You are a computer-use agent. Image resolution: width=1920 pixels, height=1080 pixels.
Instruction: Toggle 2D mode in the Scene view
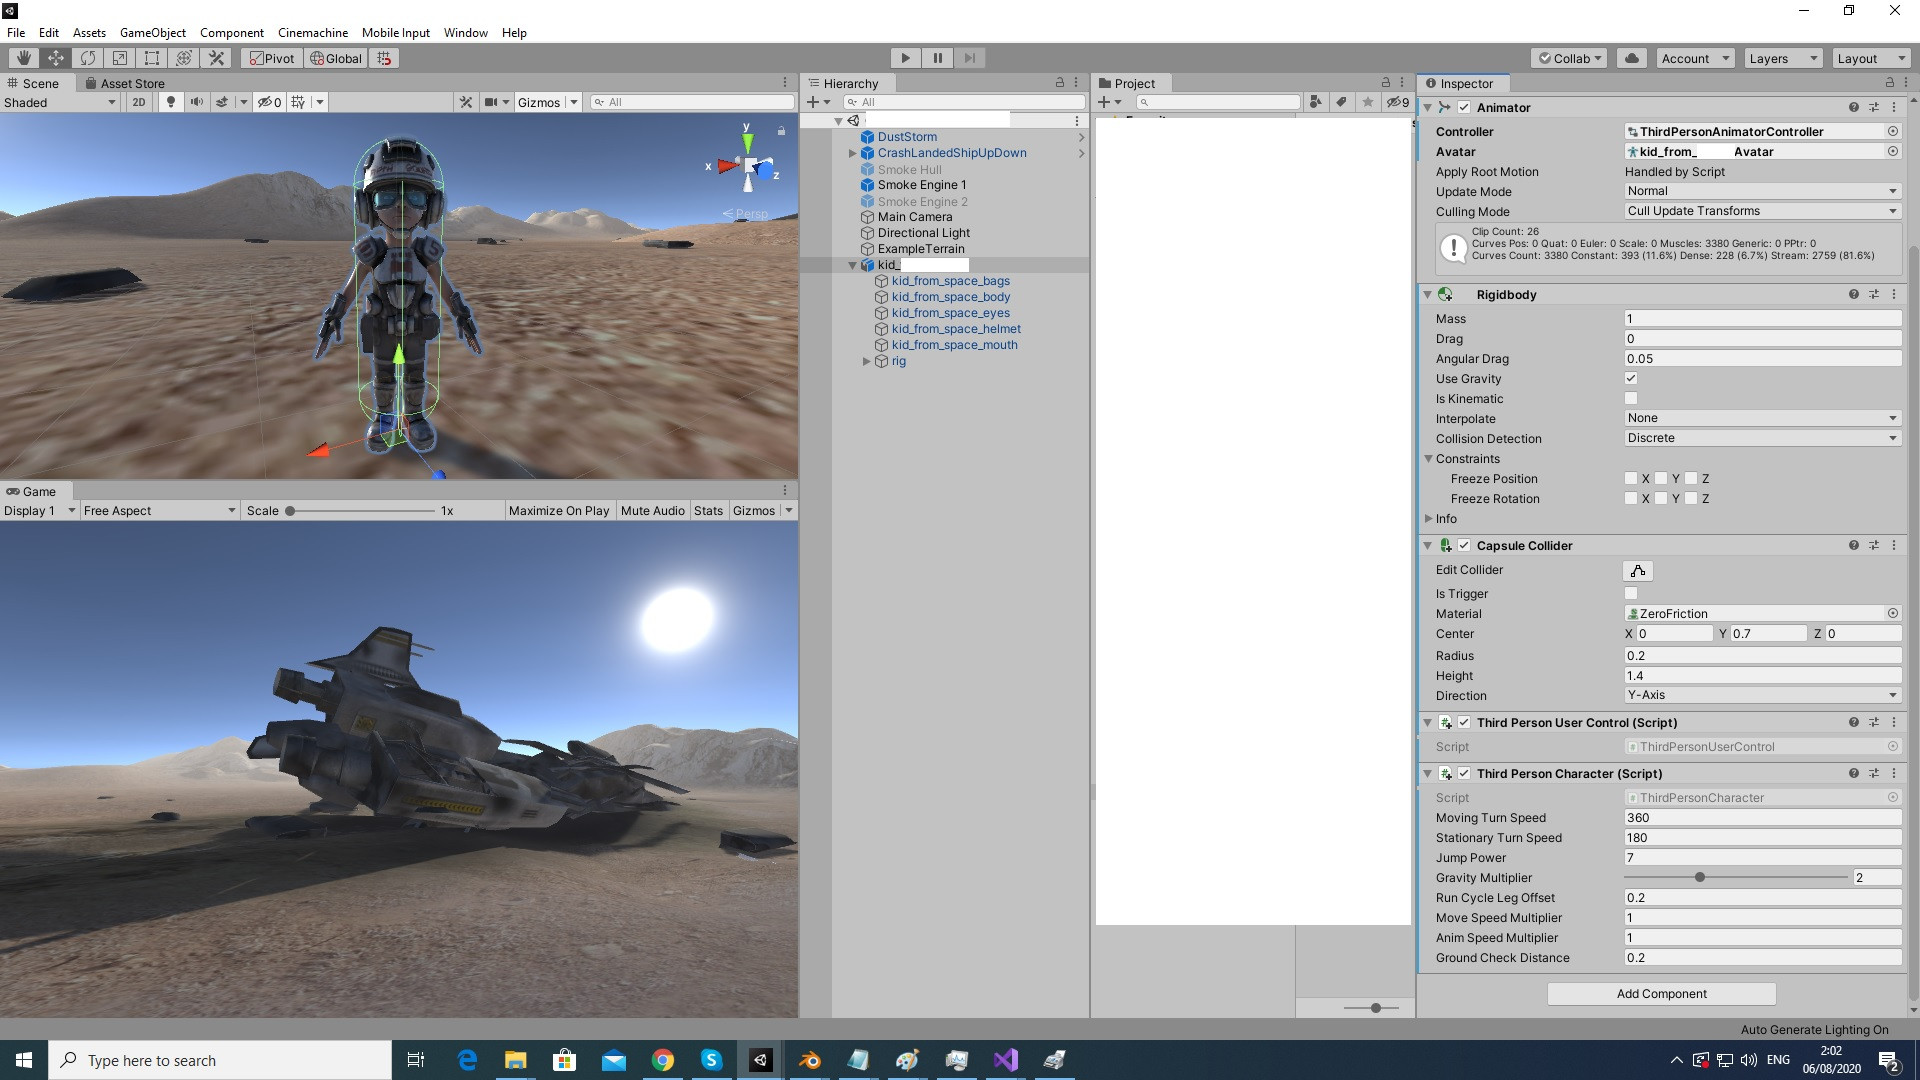139,101
